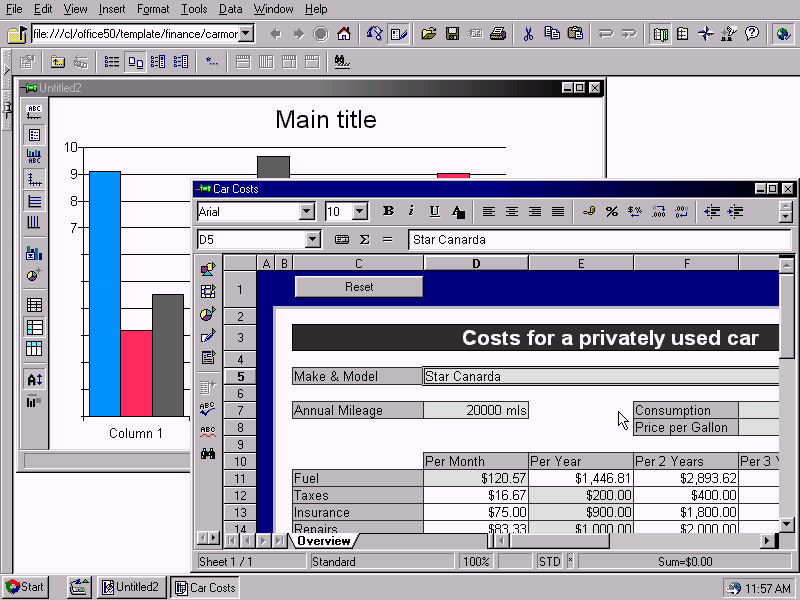This screenshot has width=800, height=600.
Task: Click the Find (binoculars) icon in Car Costs toolbar
Action: [x=208, y=453]
